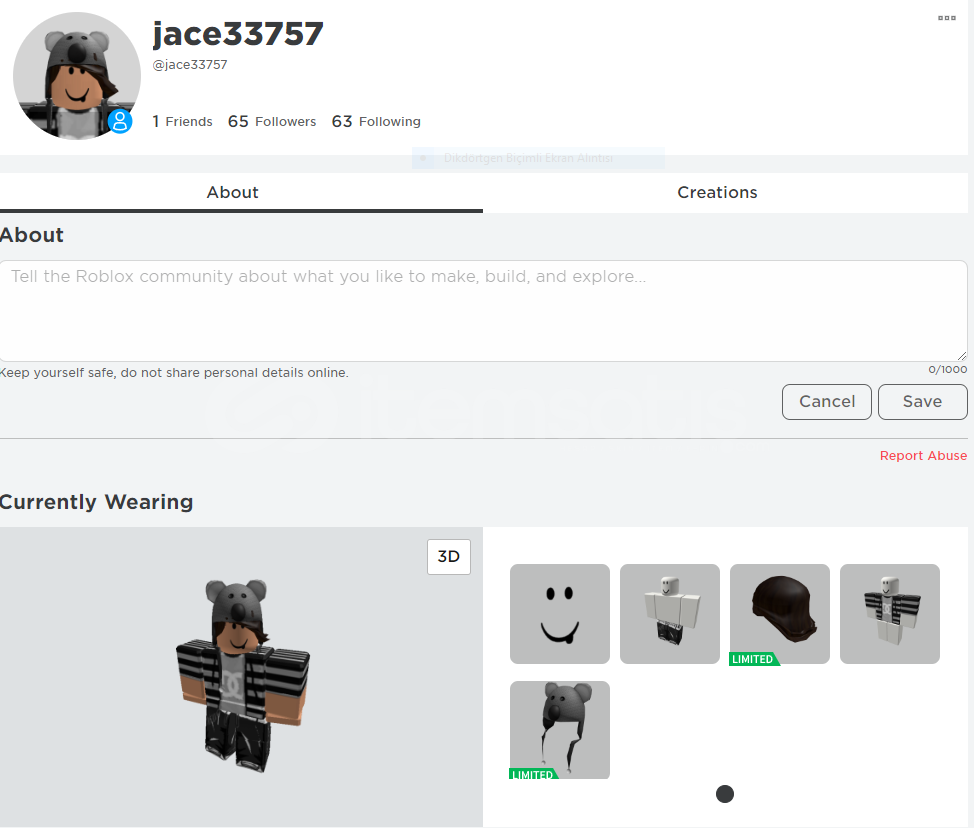Switch to the About tab
This screenshot has height=828, width=974.
tap(241, 193)
